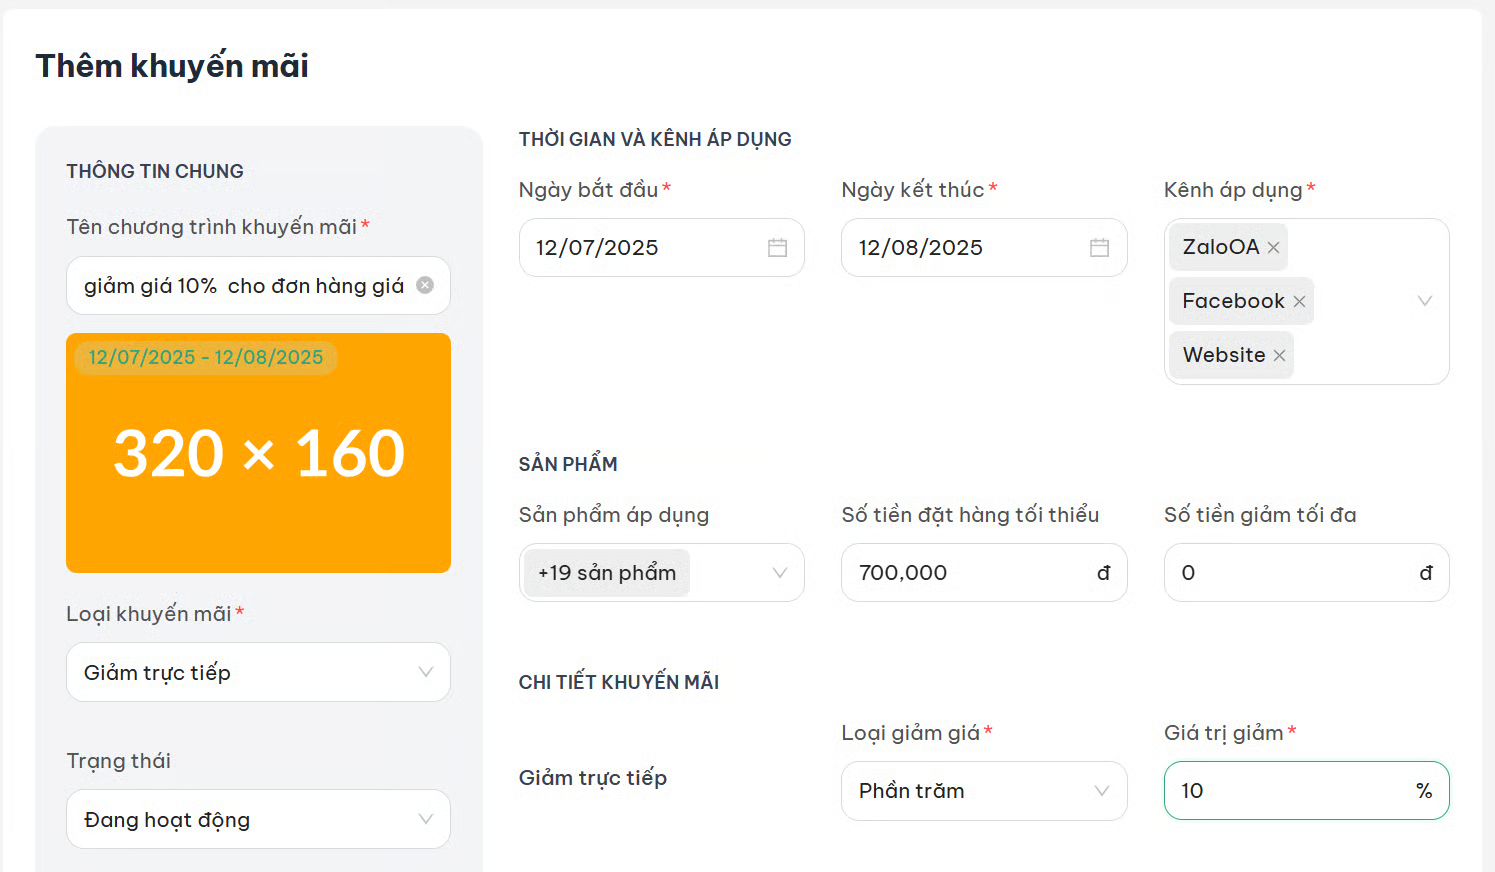The width and height of the screenshot is (1495, 872).
Task: Remove the ZaloOA channel tag
Action: [x=1273, y=248]
